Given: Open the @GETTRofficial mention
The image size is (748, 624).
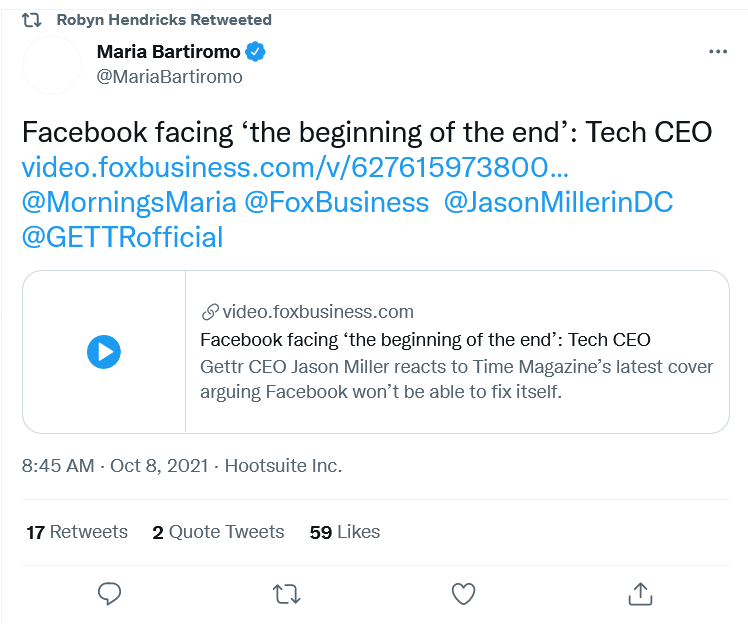Looking at the screenshot, I should coord(123,237).
